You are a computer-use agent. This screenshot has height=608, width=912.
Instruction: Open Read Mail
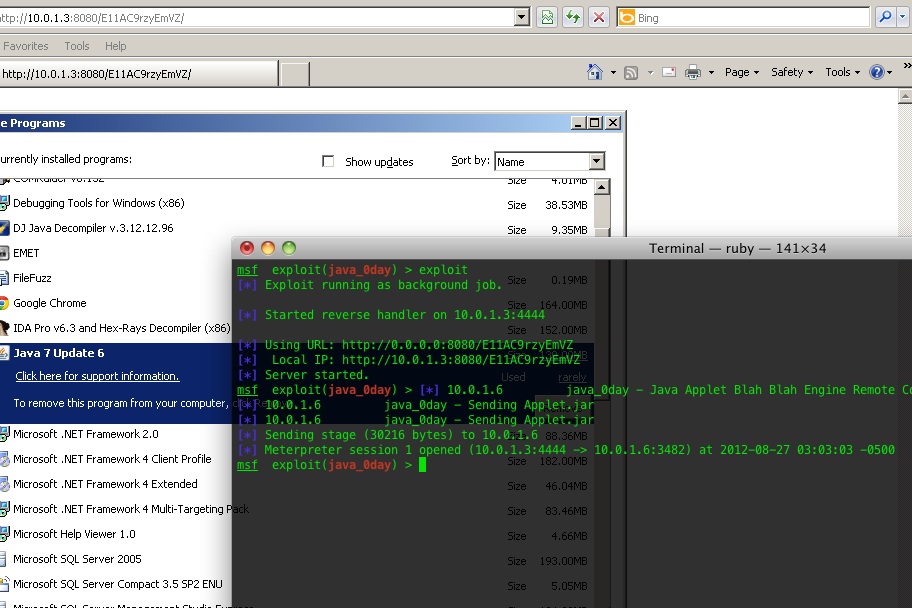pos(668,71)
